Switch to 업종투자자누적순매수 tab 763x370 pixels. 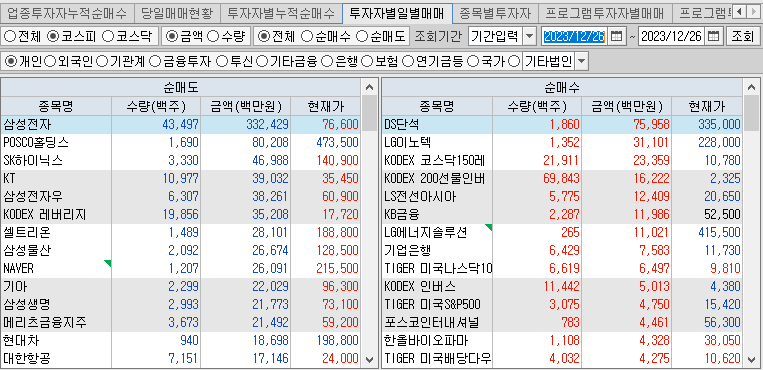pyautogui.click(x=66, y=13)
